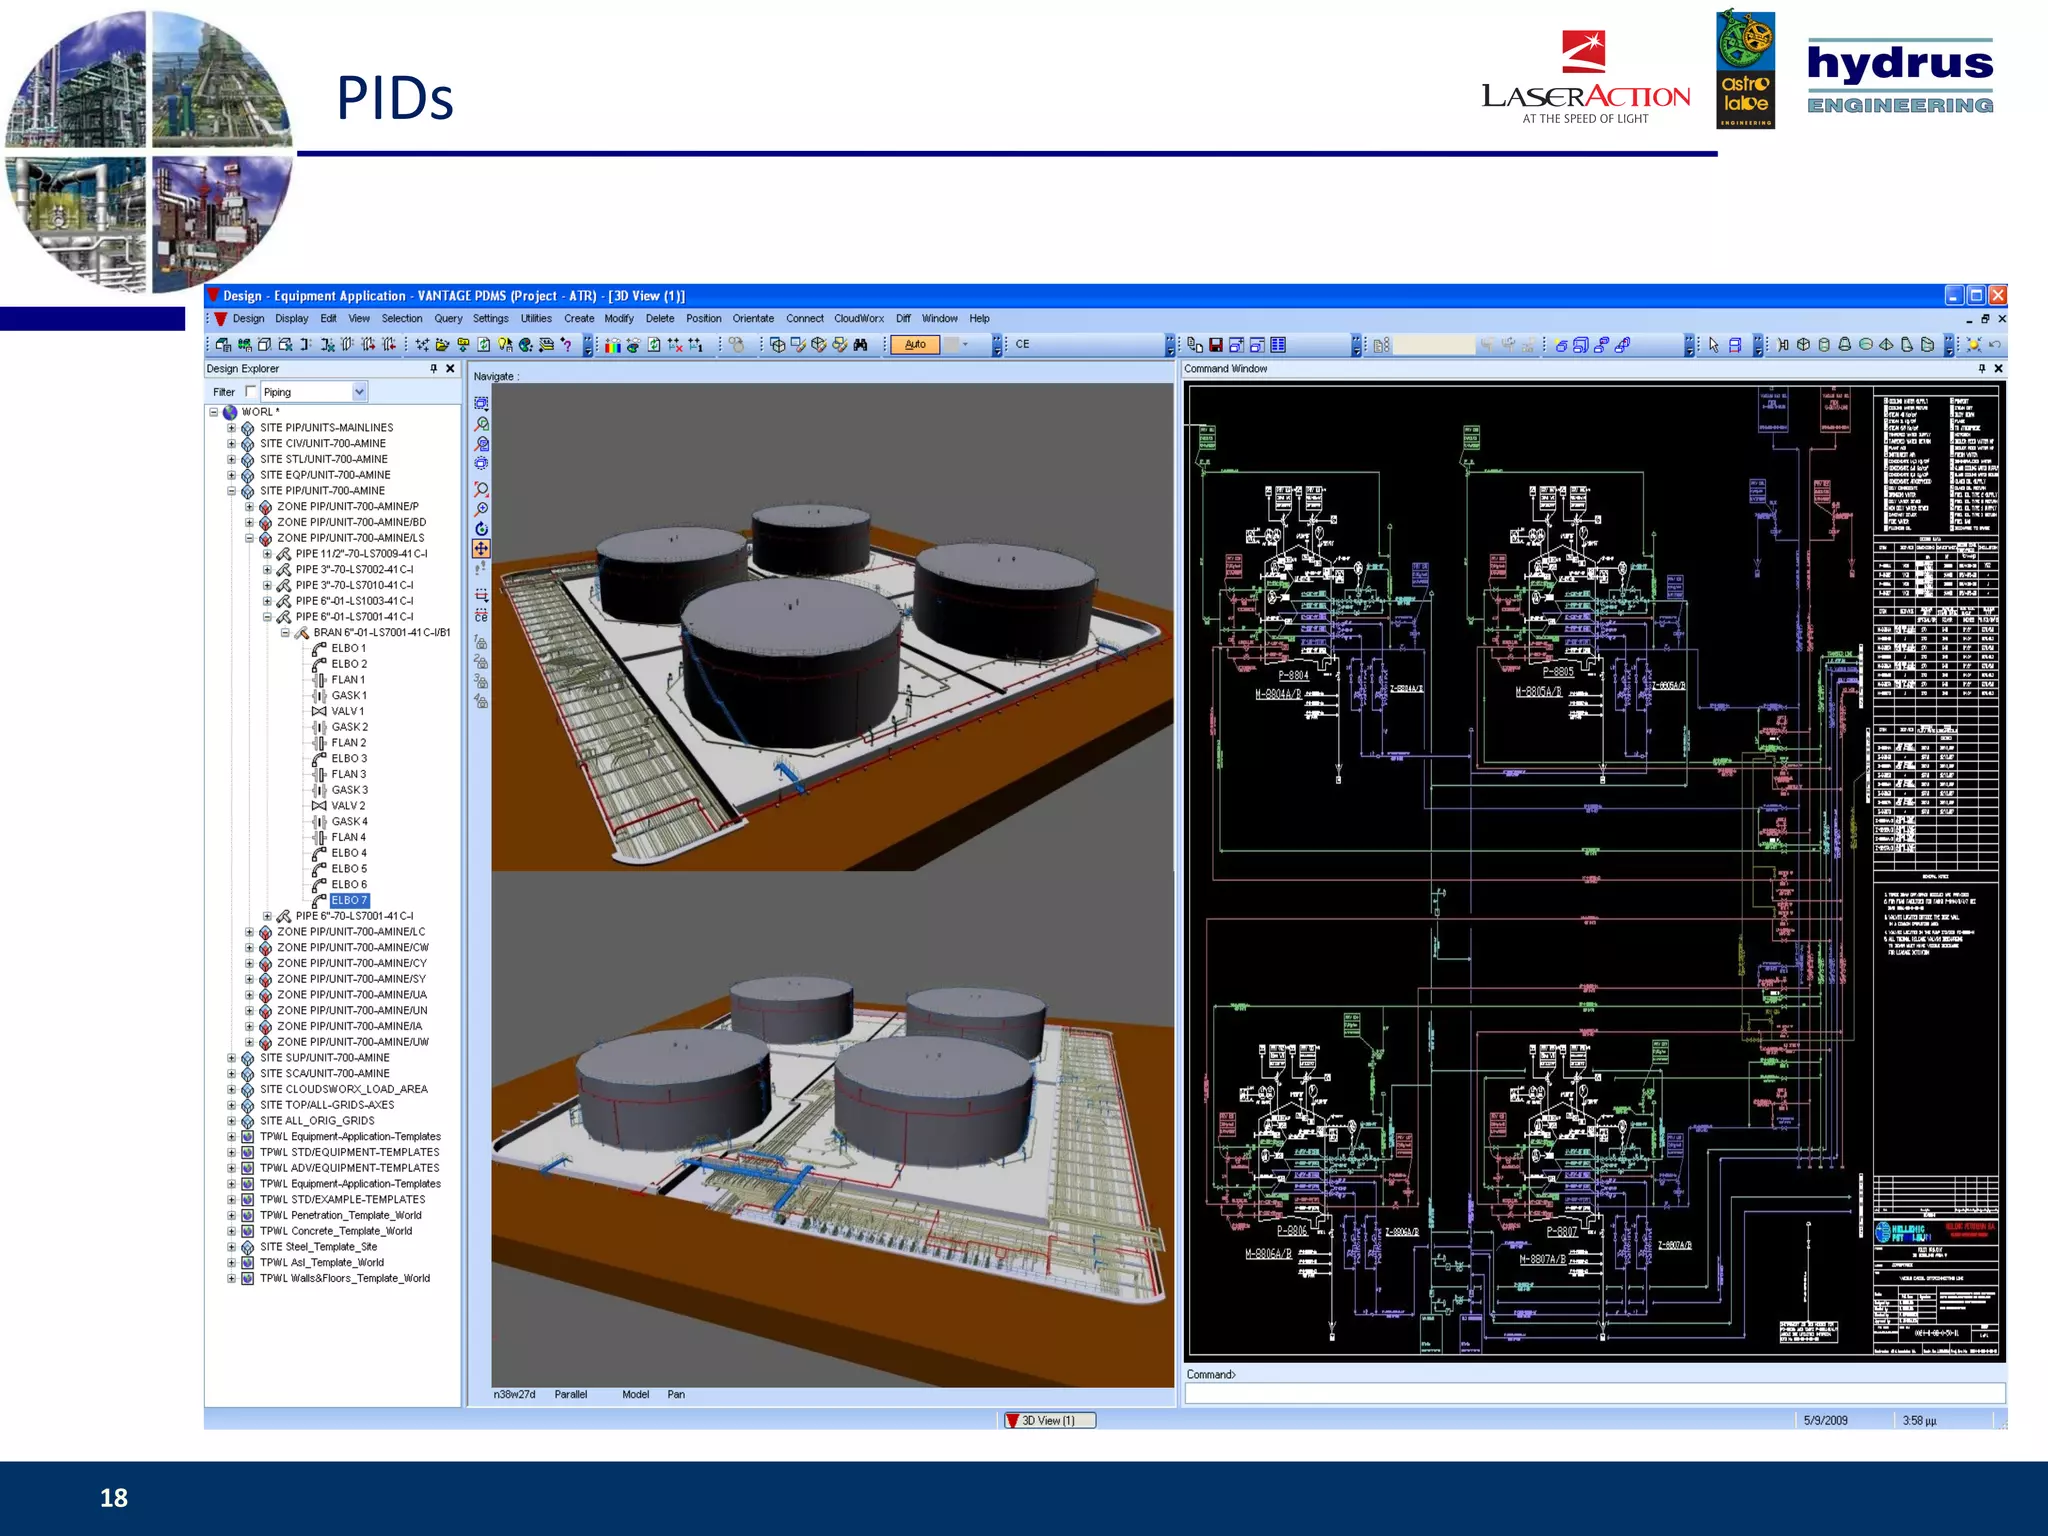Click the open folder icon in toolbar
This screenshot has width=2048, height=1536.
click(x=441, y=345)
